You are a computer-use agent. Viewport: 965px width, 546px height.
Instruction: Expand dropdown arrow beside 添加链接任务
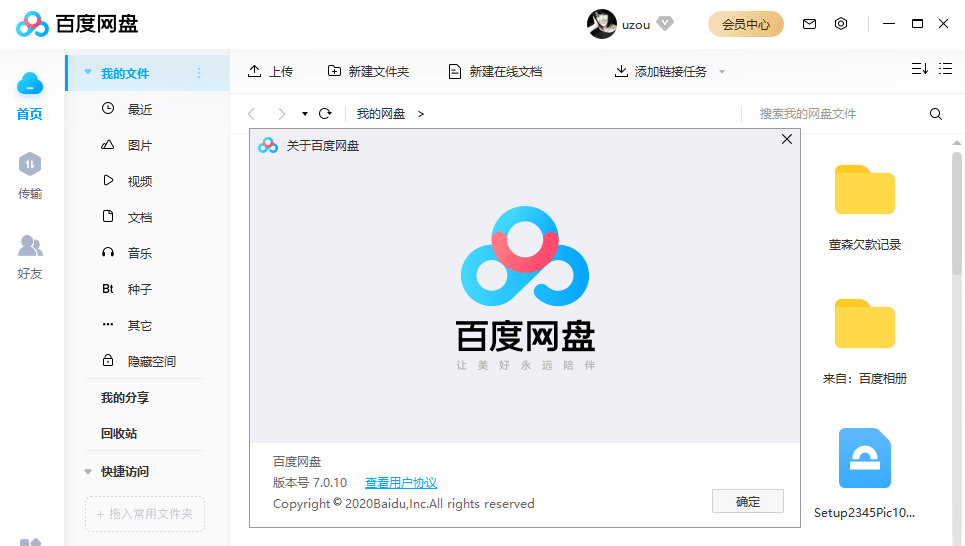pos(722,72)
